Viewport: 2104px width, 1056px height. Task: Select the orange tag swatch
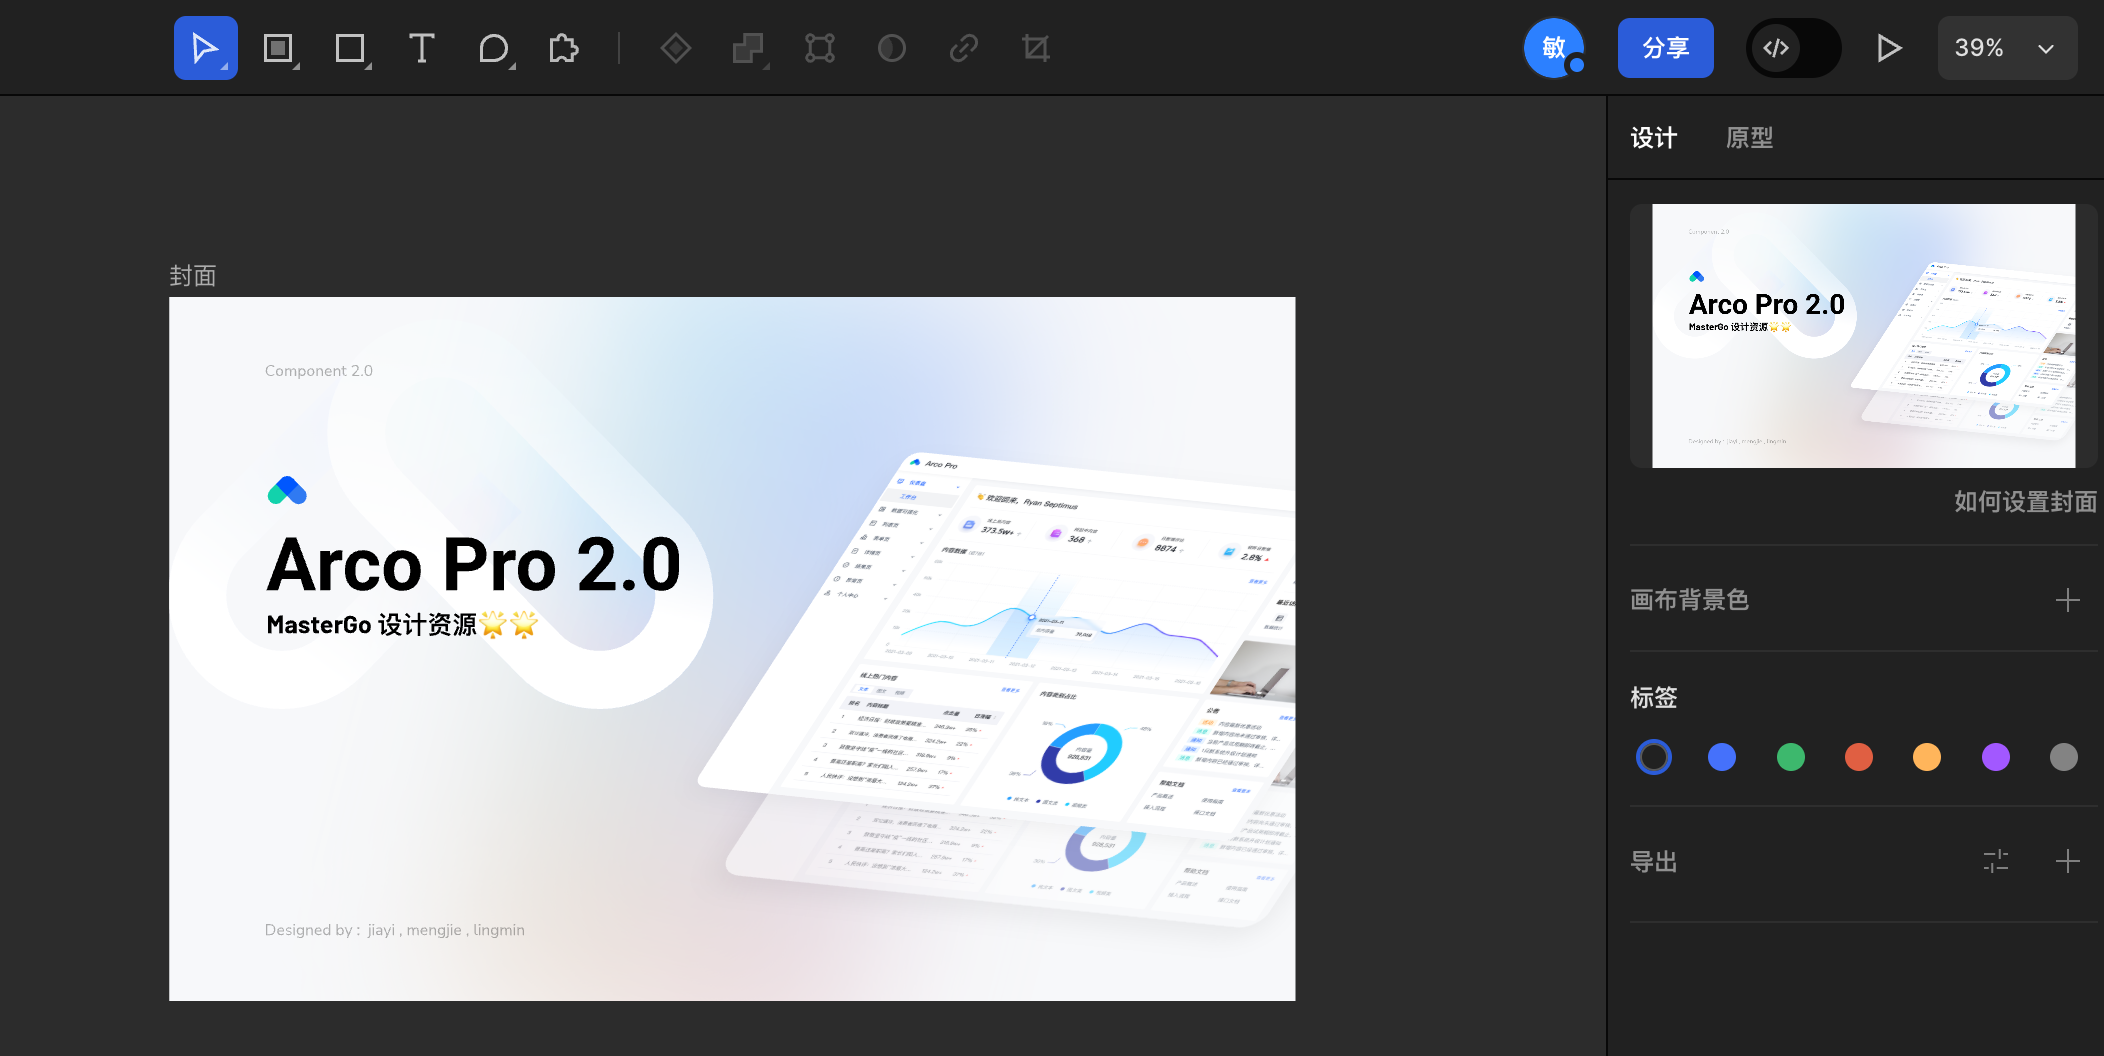[x=1927, y=757]
